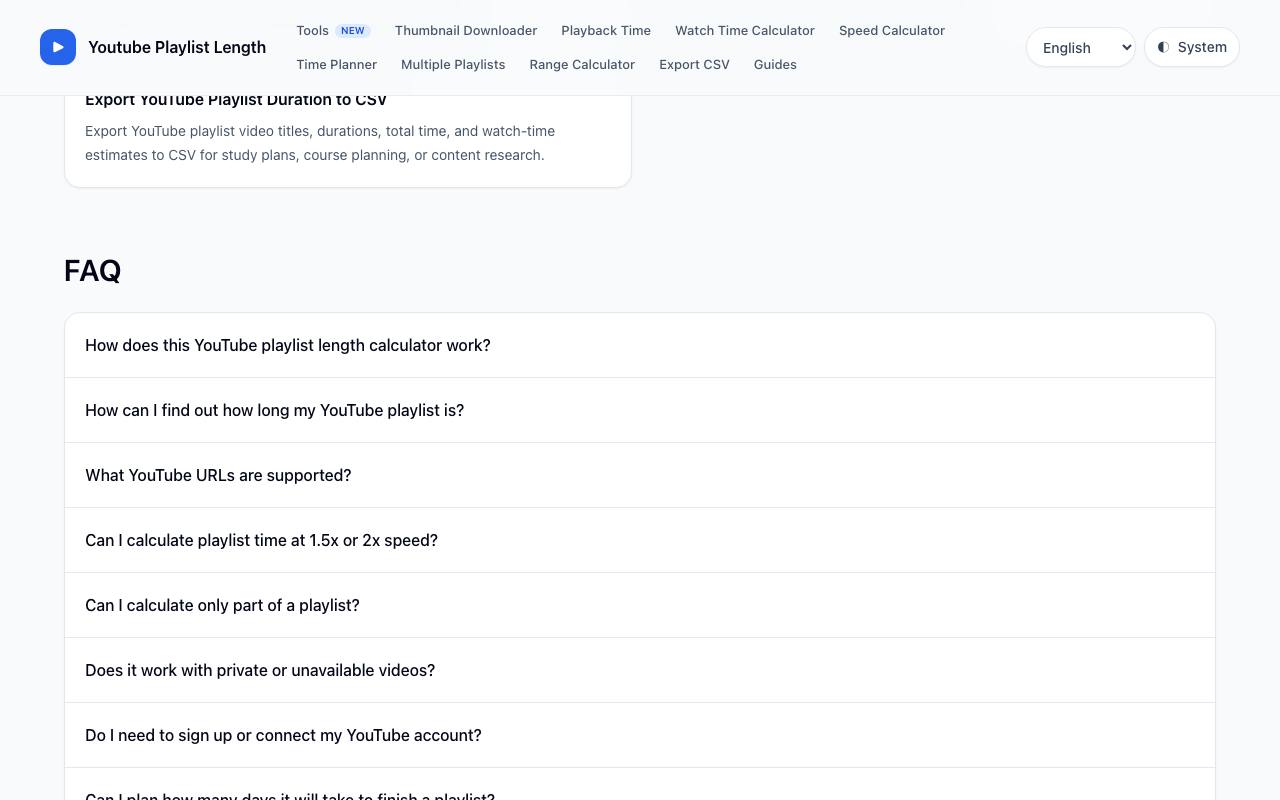Navigate to Watch Time Calculator
This screenshot has width=1280, height=800.
pyautogui.click(x=745, y=30)
